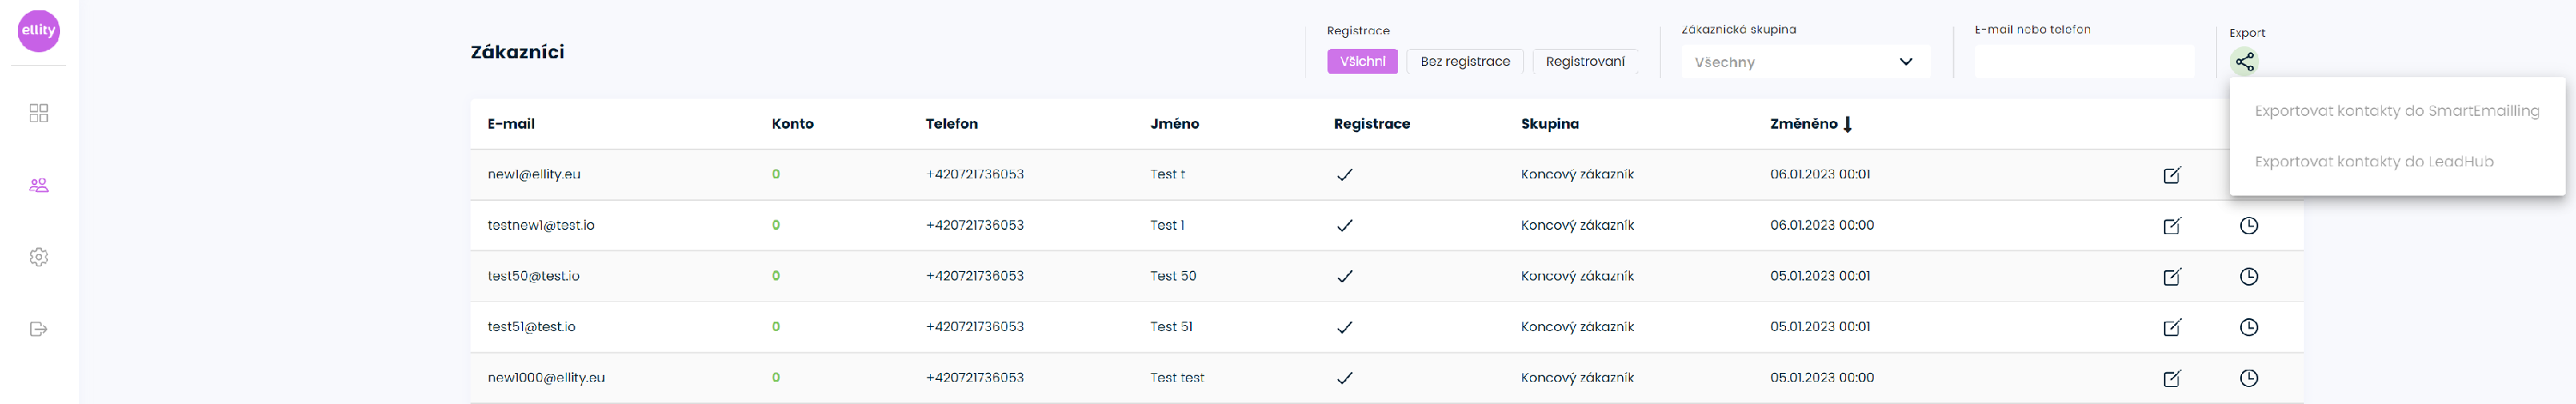Click the E-mail nebo telefon search field
This screenshot has height=404, width=2576.
[2083, 62]
